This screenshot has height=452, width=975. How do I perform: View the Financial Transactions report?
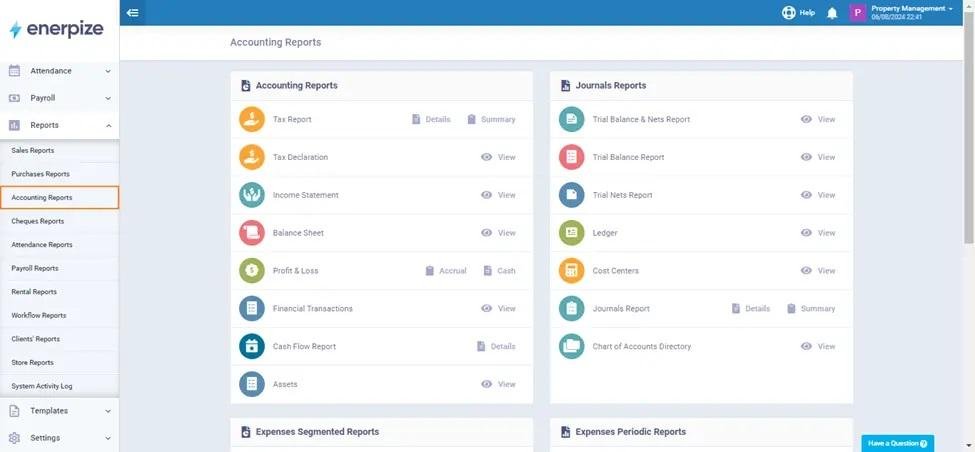click(x=498, y=308)
